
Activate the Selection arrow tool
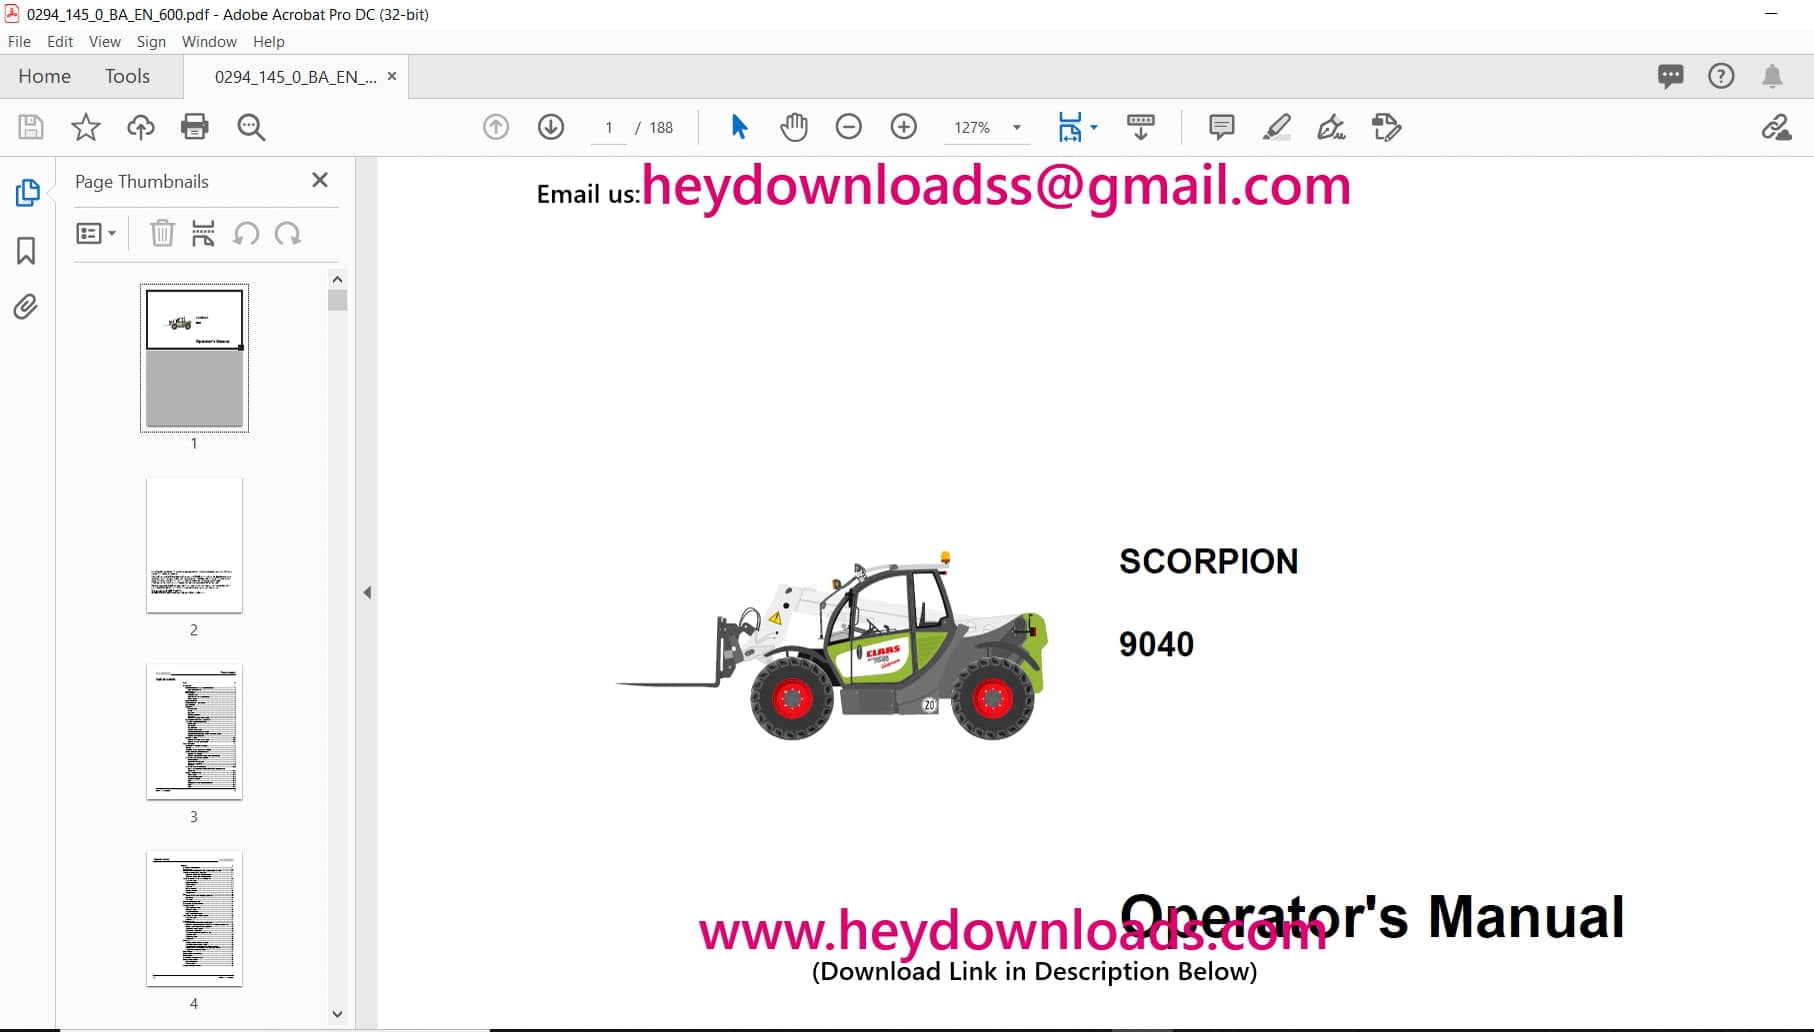point(739,127)
